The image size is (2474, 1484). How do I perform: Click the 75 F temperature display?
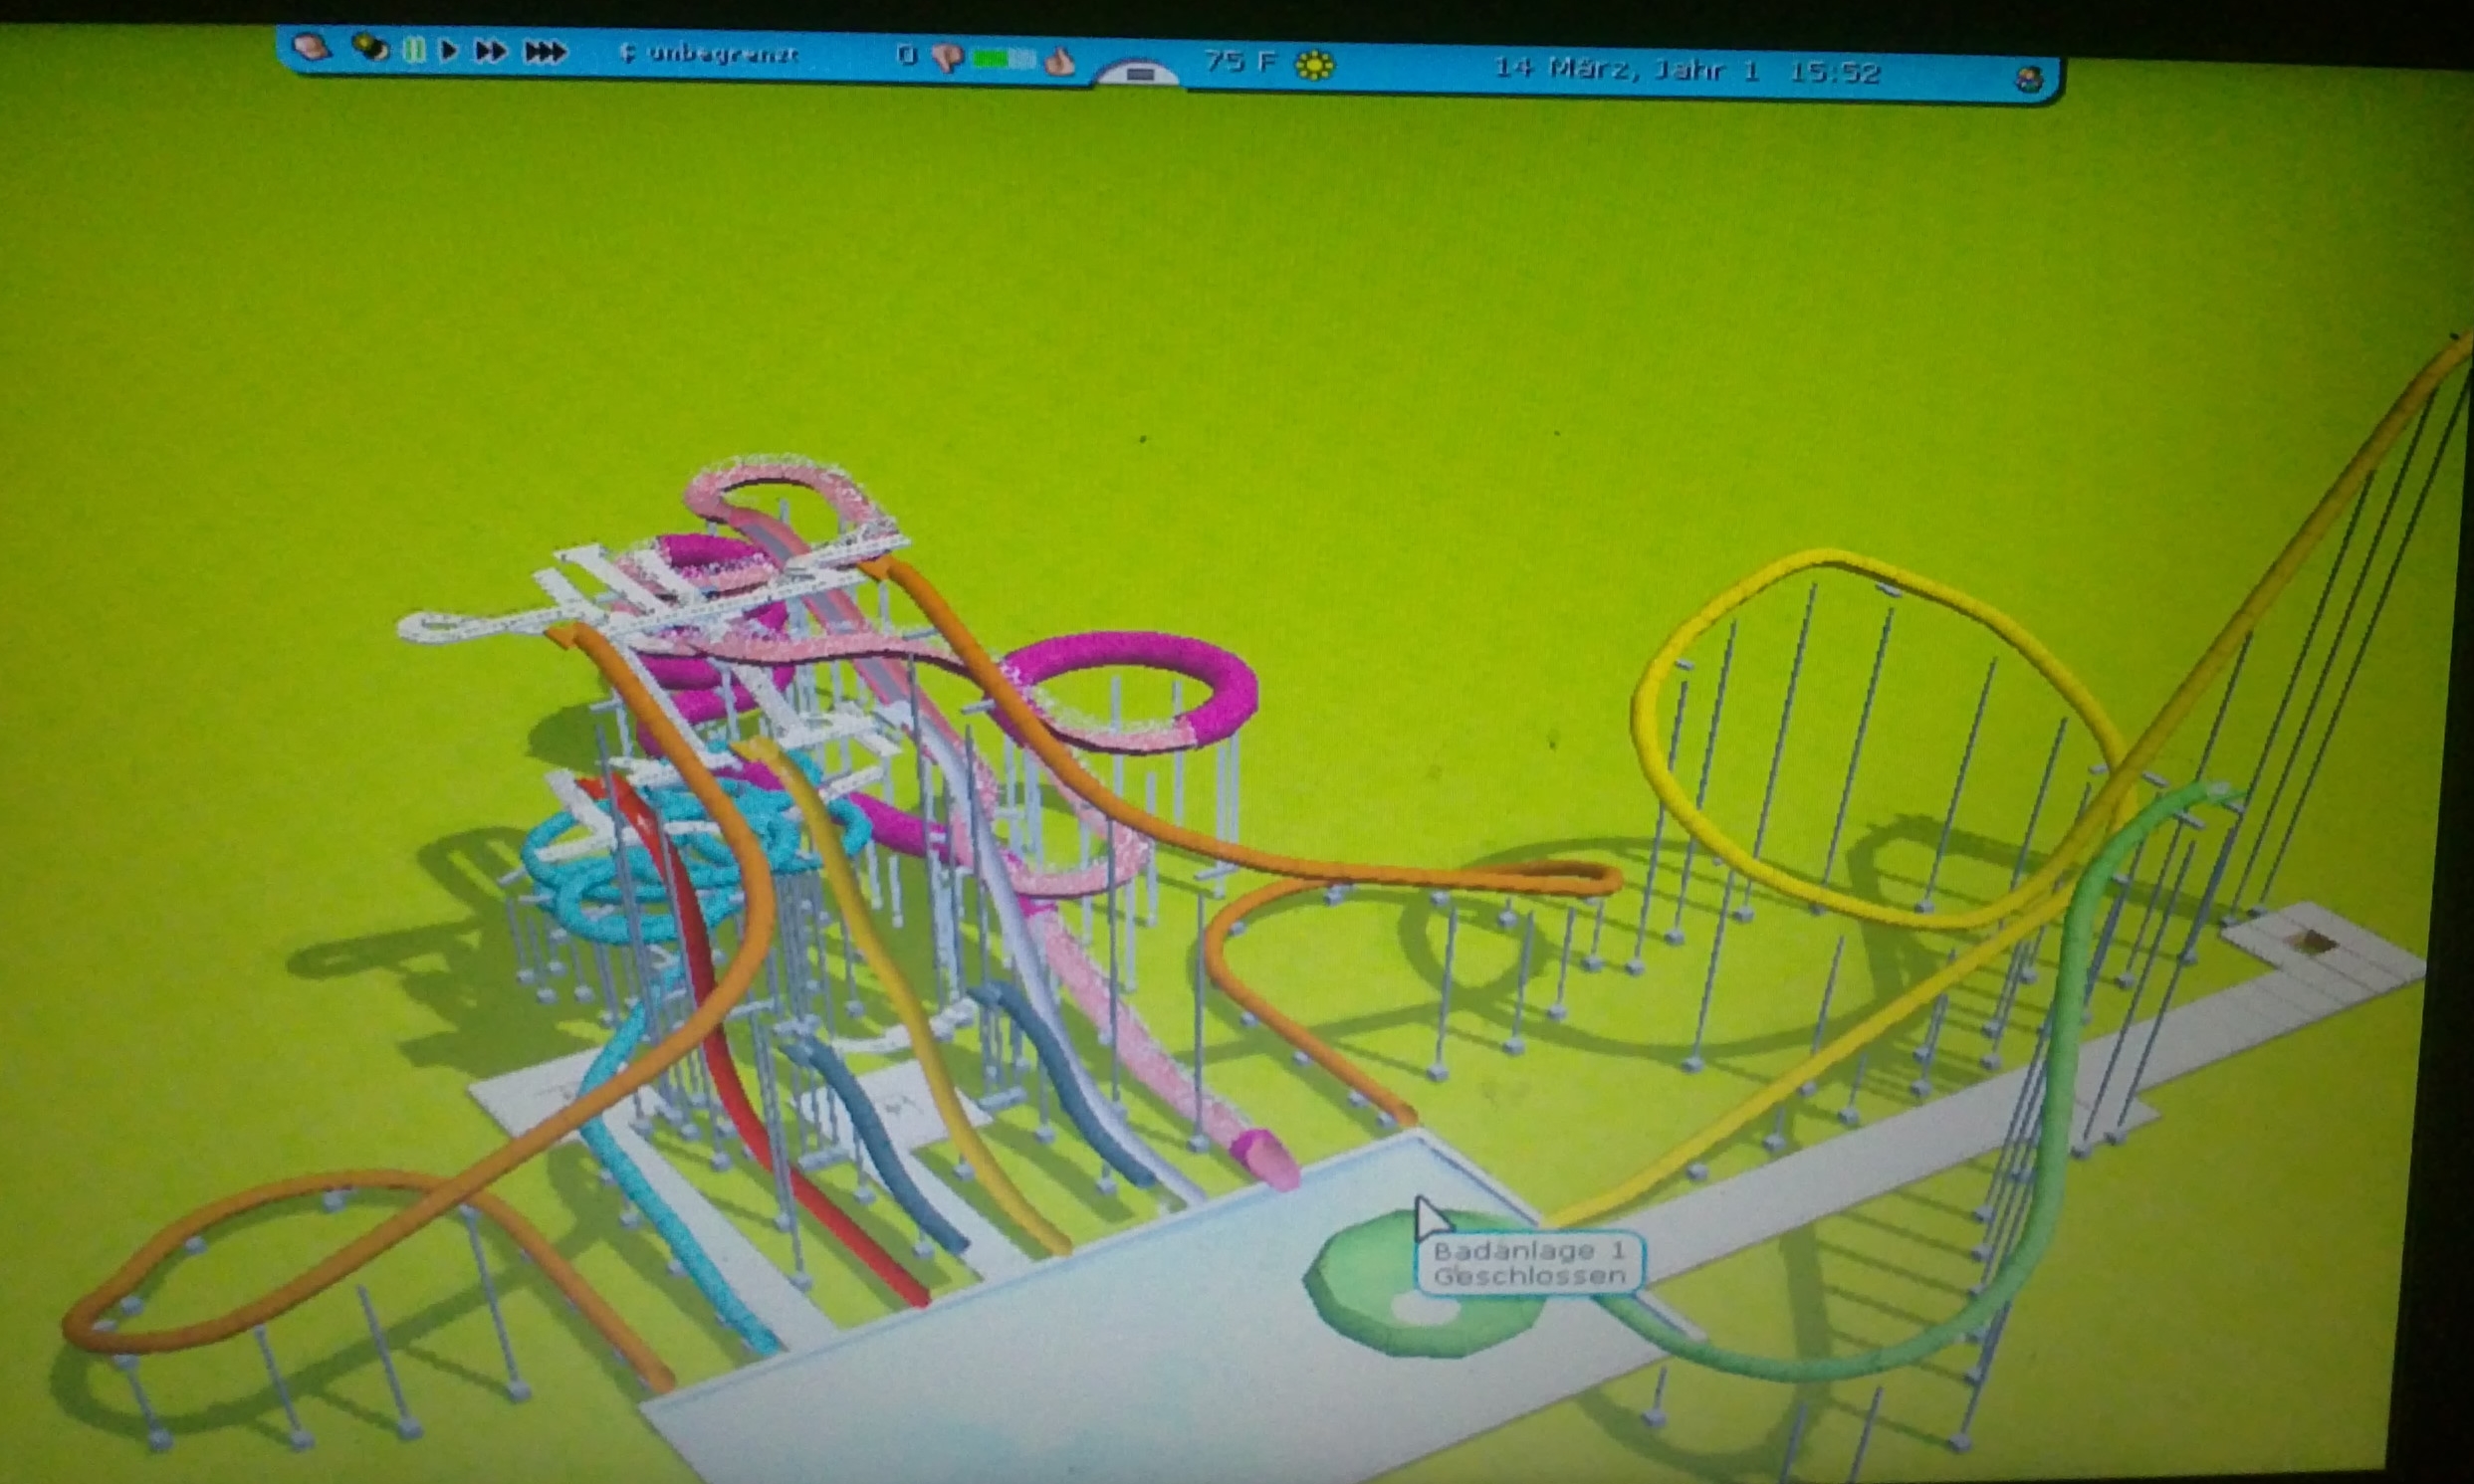point(1240,63)
